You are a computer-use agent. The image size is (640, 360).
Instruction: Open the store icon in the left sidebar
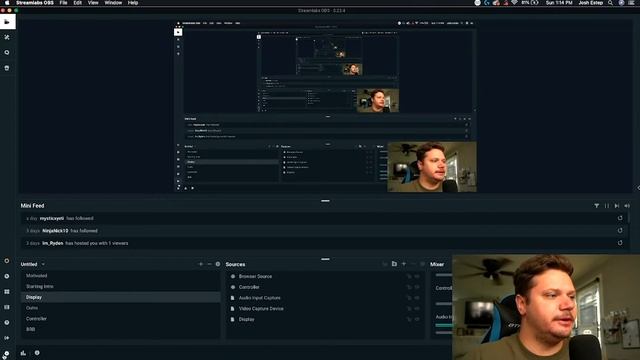7,68
